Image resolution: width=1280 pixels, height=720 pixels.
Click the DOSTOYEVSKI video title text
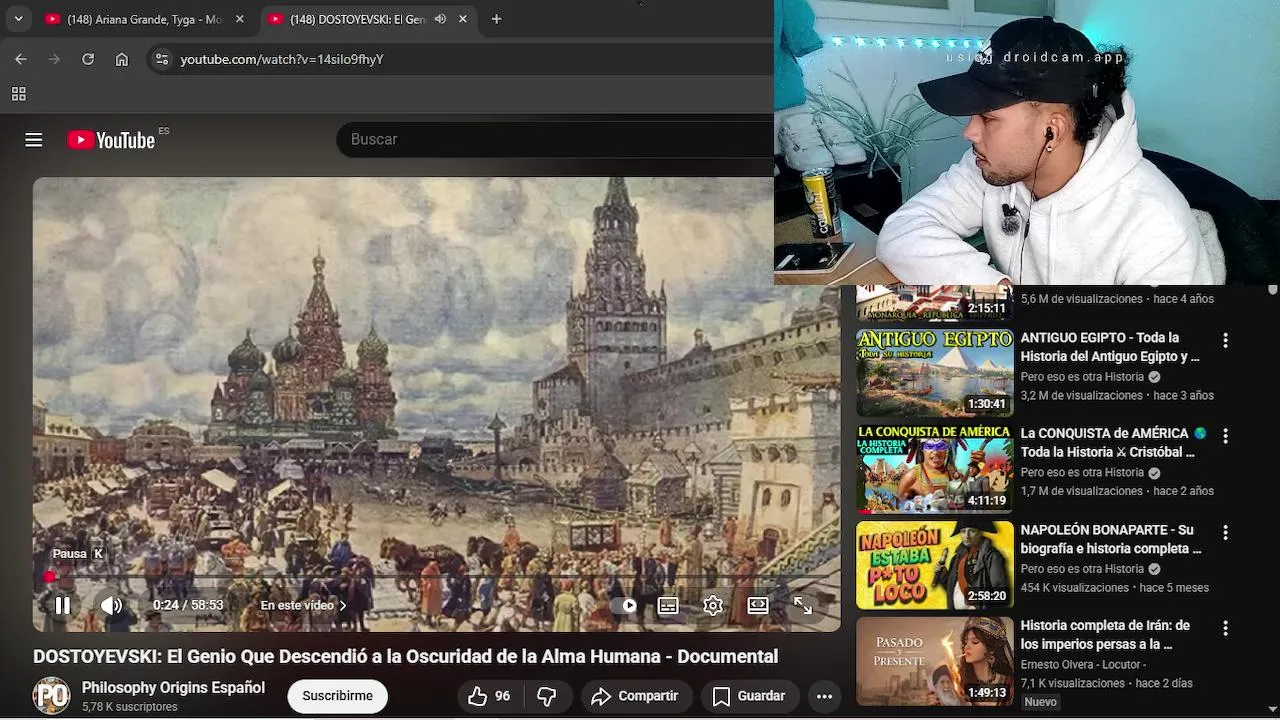click(x=405, y=657)
